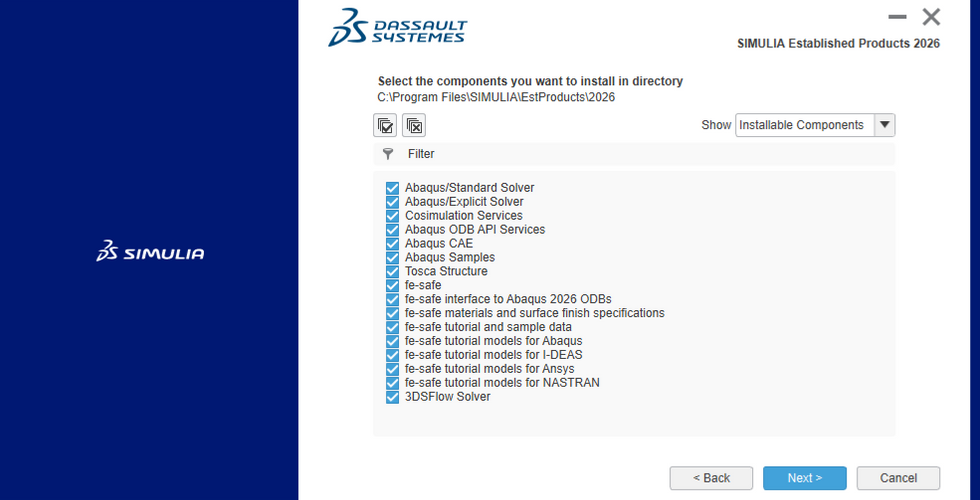
Task: Toggle Abaqus ODB API Services checkbox
Action: [392, 229]
